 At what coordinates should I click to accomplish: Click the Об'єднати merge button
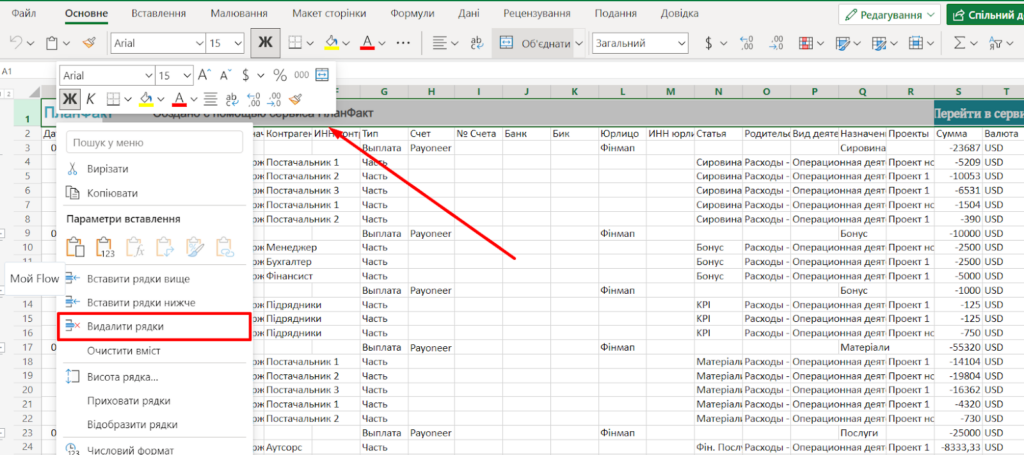click(x=532, y=43)
